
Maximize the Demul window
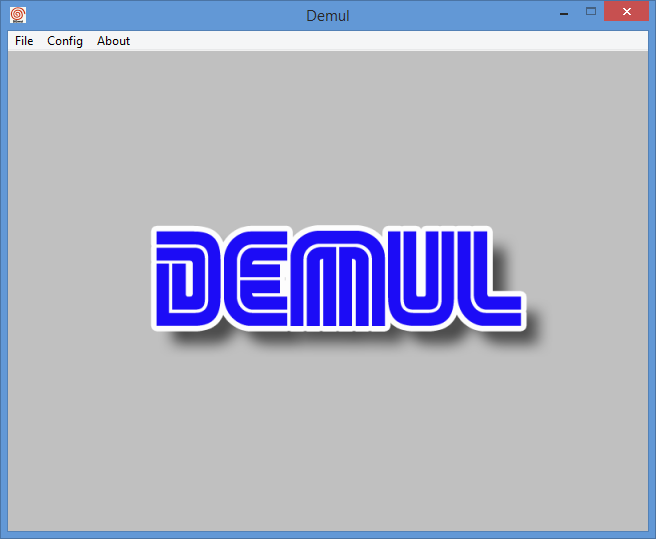[x=591, y=12]
